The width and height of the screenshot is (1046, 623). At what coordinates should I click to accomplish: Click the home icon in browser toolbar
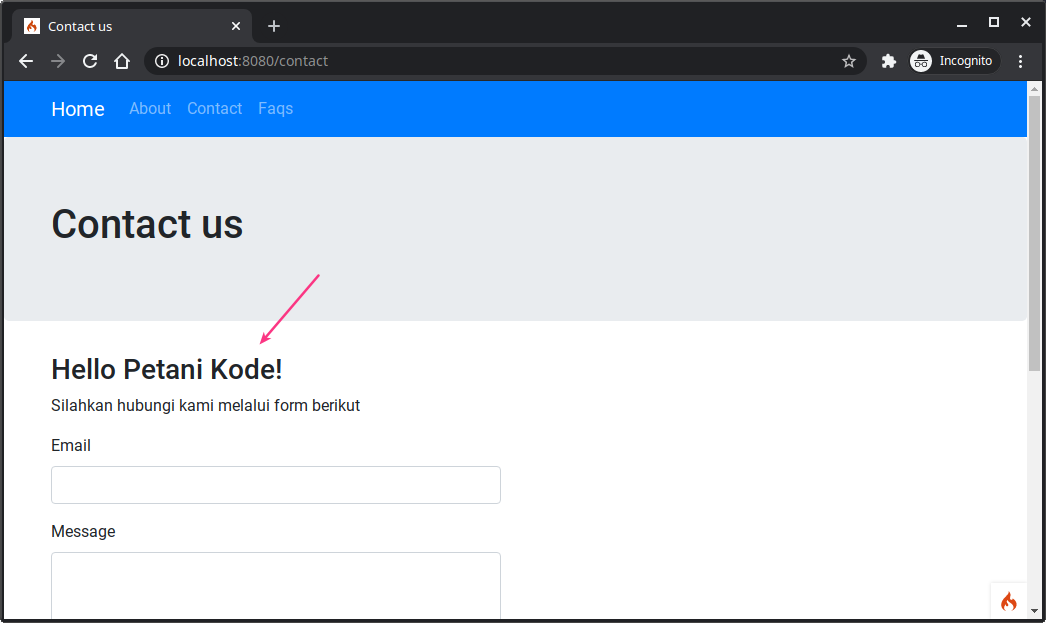tap(122, 61)
